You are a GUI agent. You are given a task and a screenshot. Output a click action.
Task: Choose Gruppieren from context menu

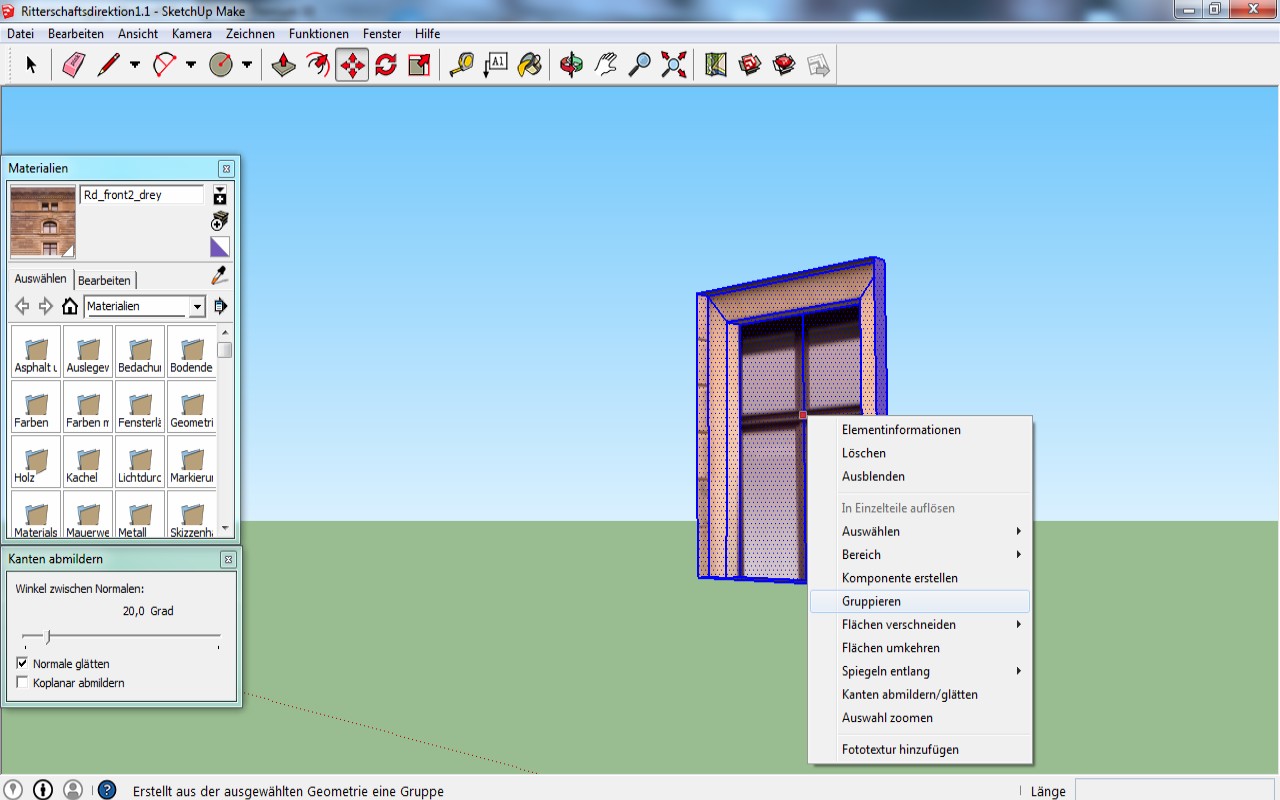(x=871, y=601)
